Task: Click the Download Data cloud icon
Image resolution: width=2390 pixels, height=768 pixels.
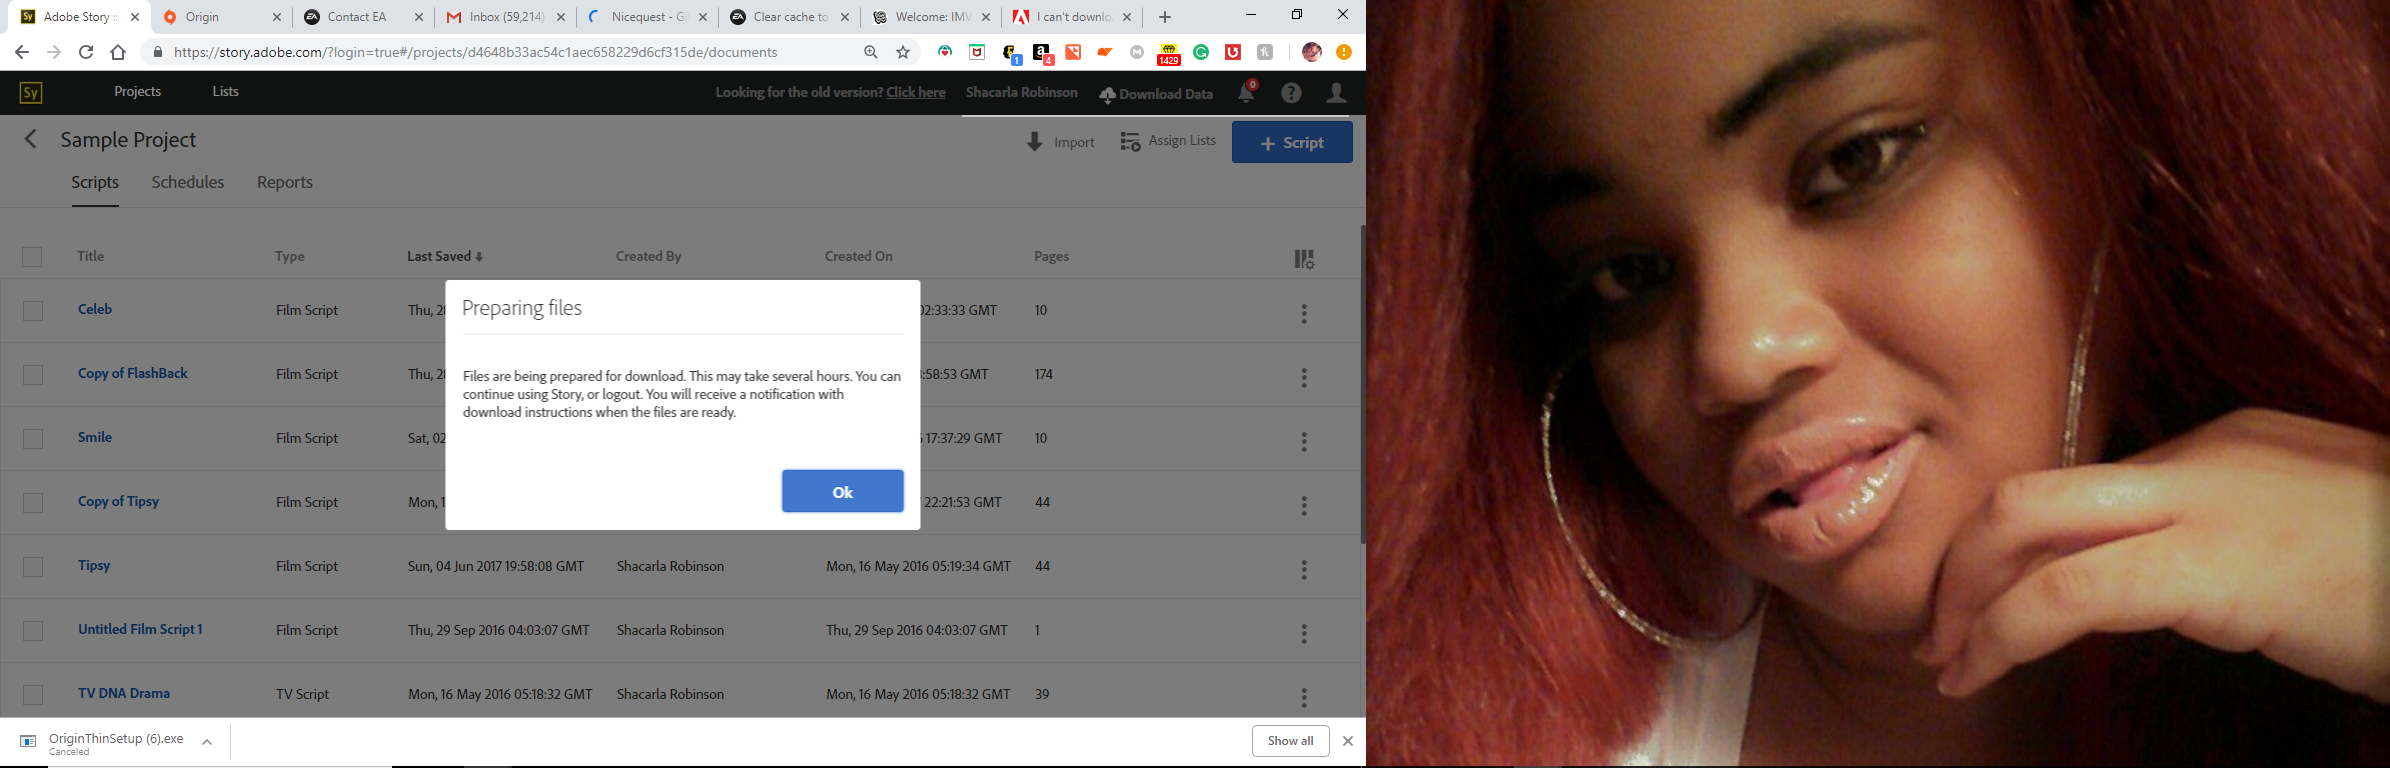Action: pos(1107,95)
